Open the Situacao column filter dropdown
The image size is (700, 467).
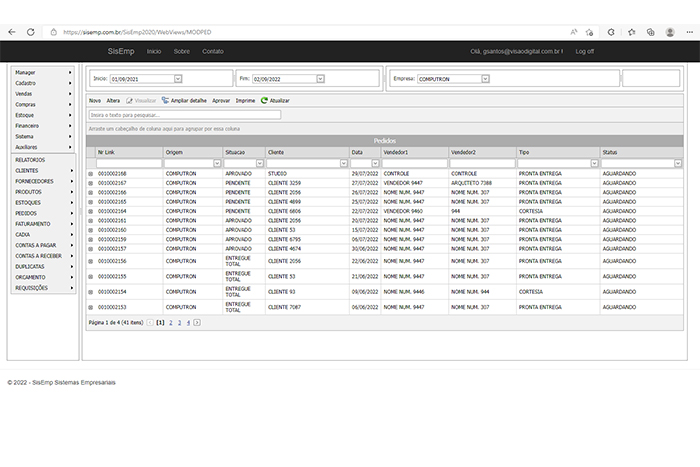(260, 163)
